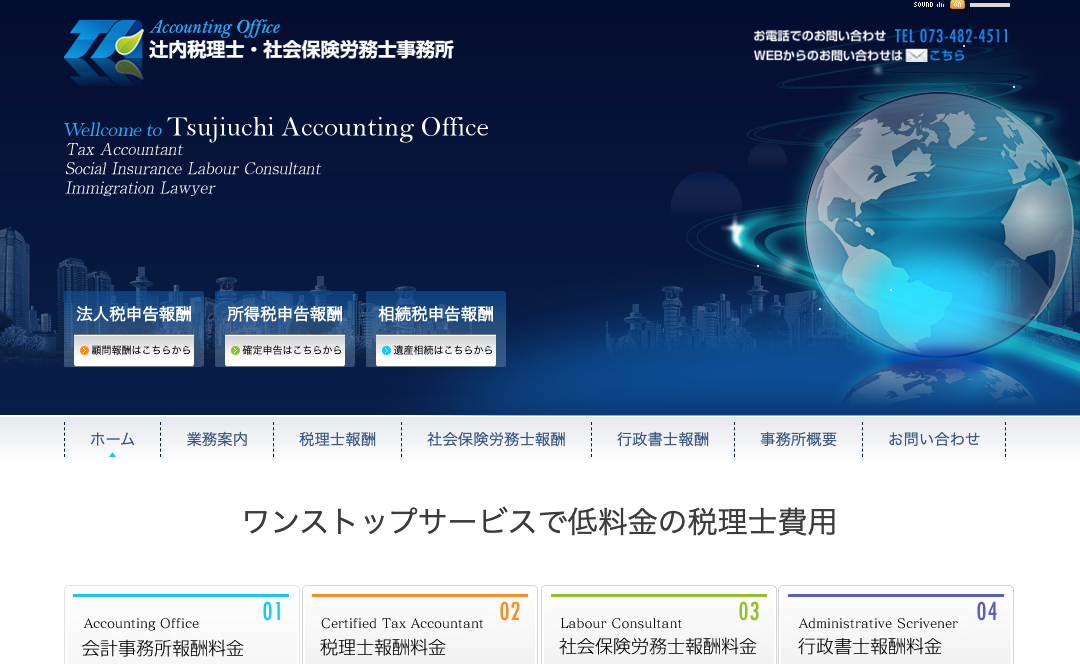This screenshot has height=664, width=1080.
Task: Toggle the SOUND on button off
Action: click(x=957, y=5)
